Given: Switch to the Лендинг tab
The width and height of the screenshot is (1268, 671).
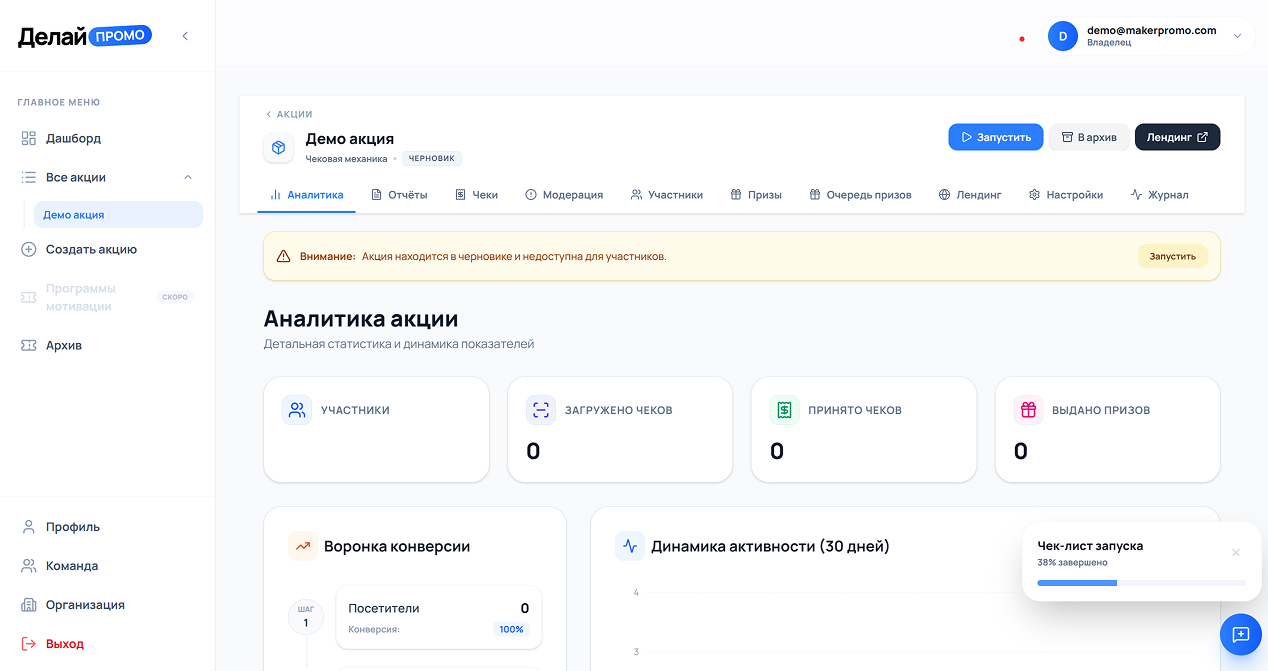Looking at the screenshot, I should point(970,195).
